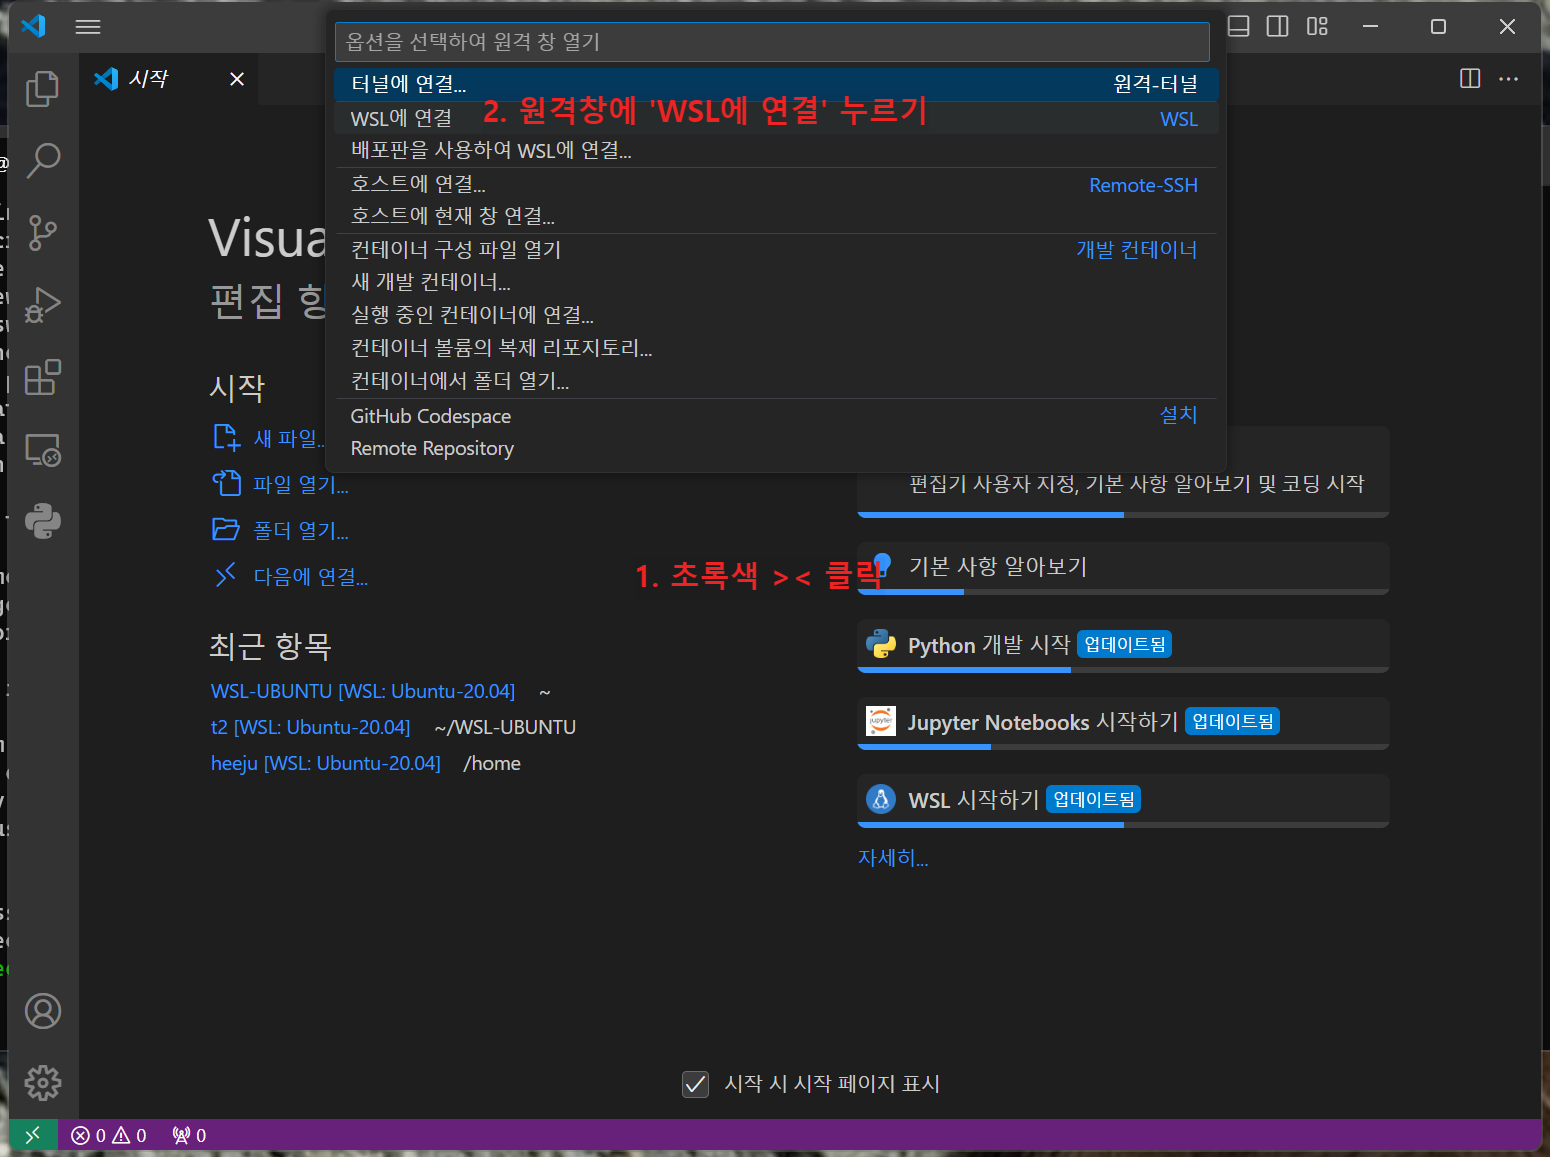Viewport: 1550px width, 1157px height.
Task: Split the editor right
Action: (1470, 79)
